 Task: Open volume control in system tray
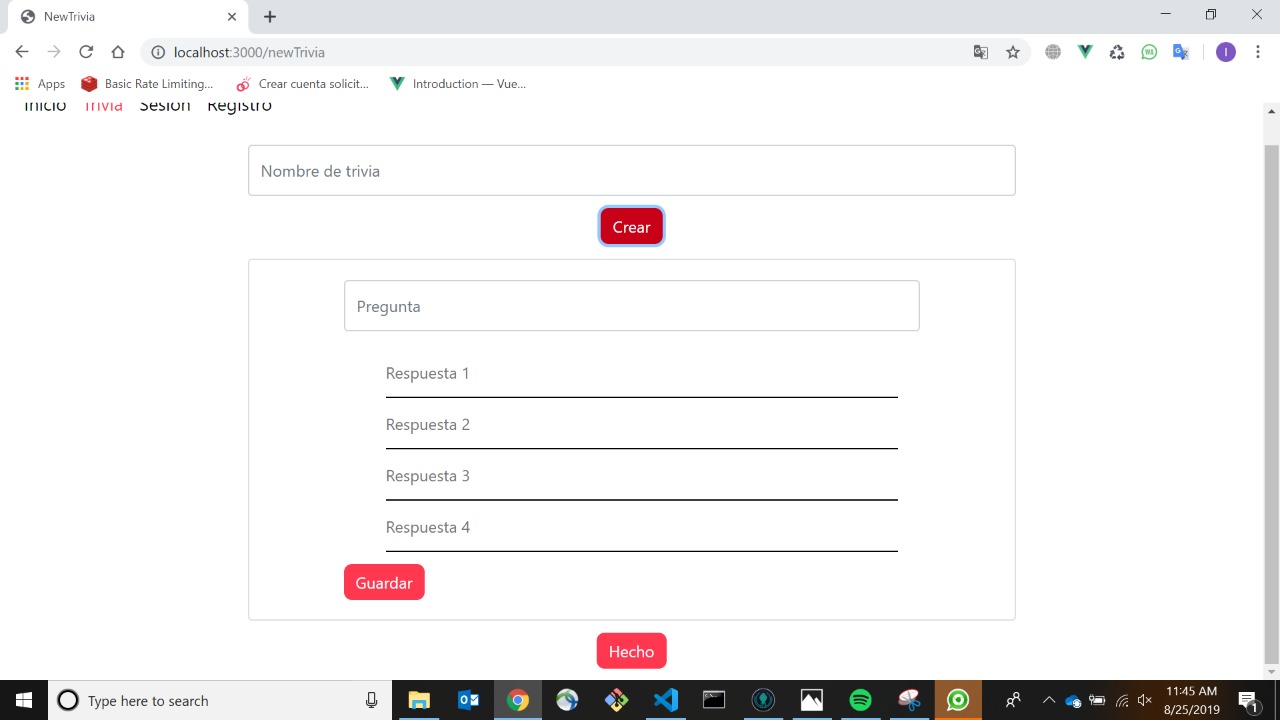coord(1145,700)
